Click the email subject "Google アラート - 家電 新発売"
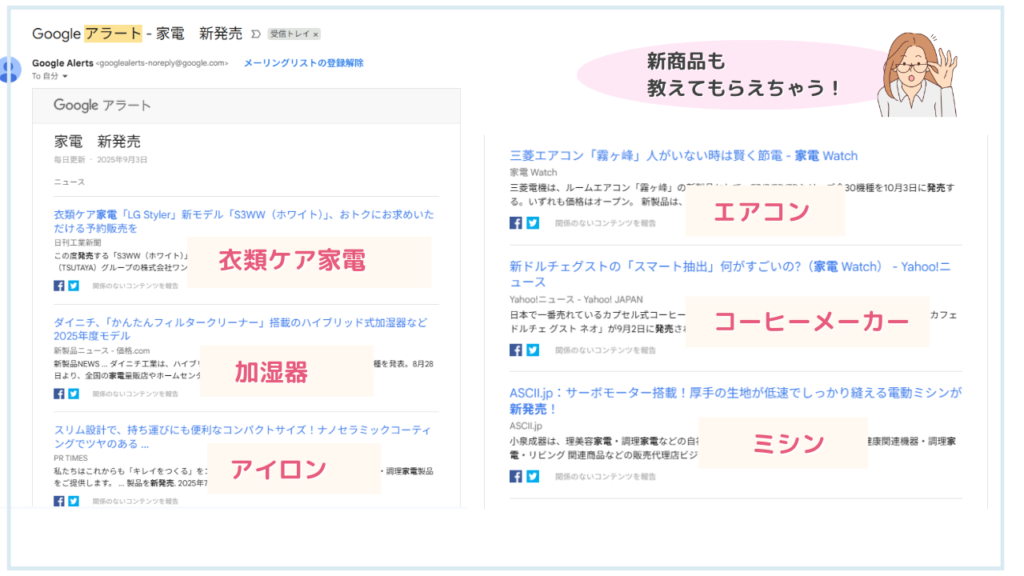The width and height of the screenshot is (1024, 576). pos(137,33)
